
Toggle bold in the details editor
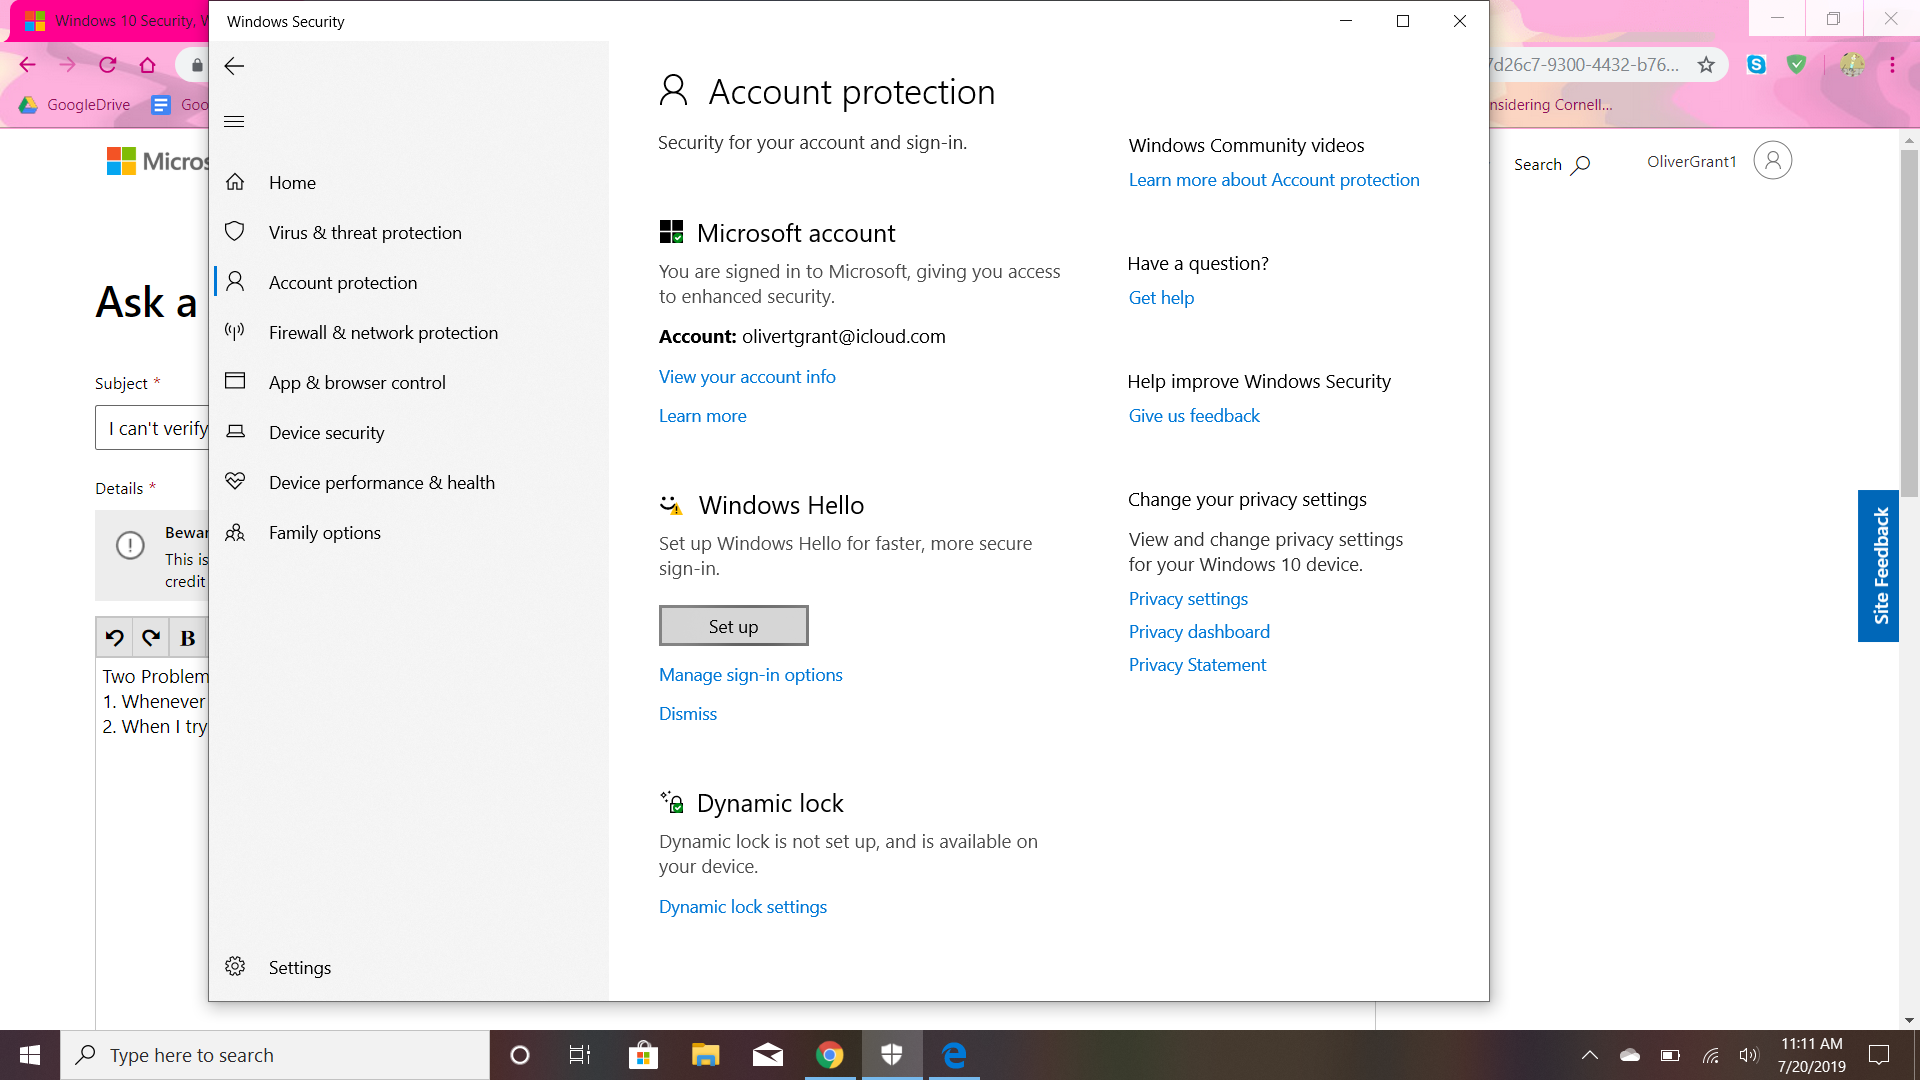[x=187, y=638]
